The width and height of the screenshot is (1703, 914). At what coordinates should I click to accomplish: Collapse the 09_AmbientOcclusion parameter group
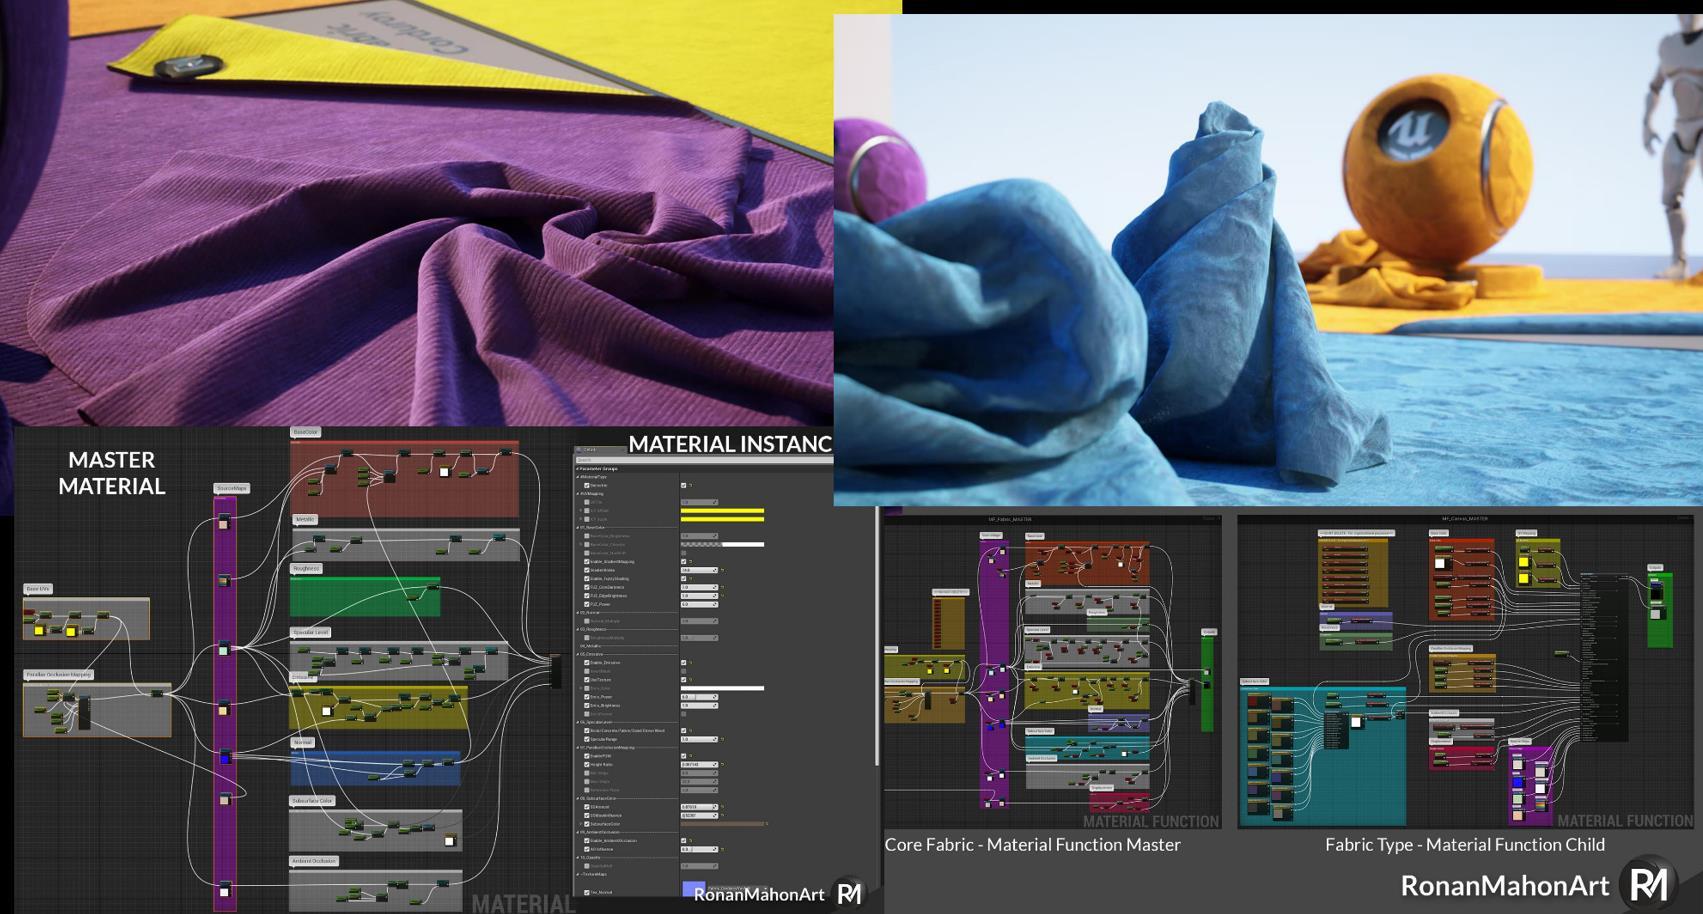(x=578, y=832)
